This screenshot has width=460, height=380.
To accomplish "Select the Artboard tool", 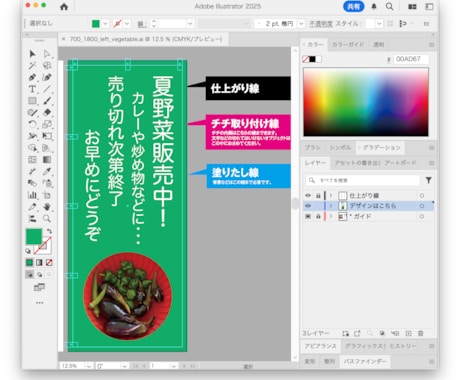I will [47, 195].
